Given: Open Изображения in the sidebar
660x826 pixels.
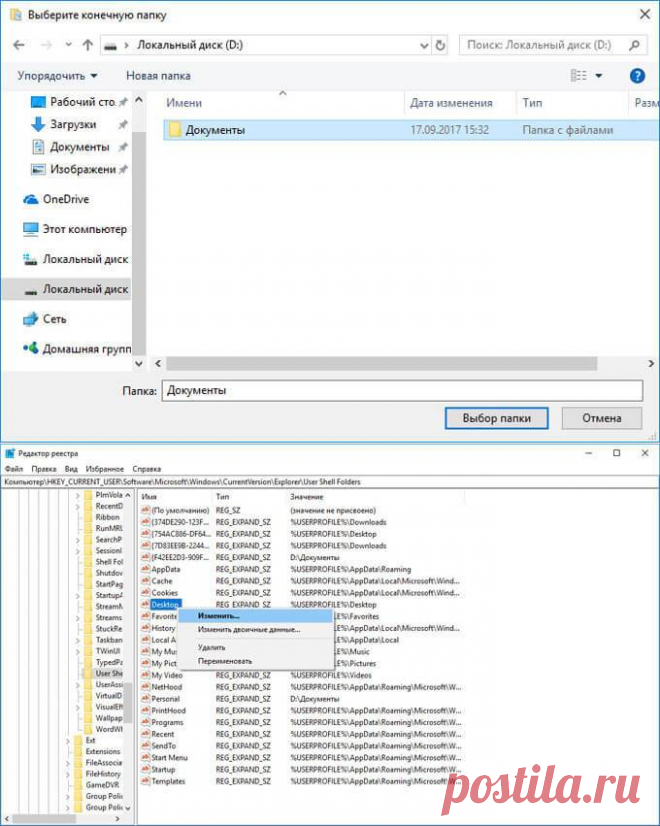Looking at the screenshot, I should (78, 170).
